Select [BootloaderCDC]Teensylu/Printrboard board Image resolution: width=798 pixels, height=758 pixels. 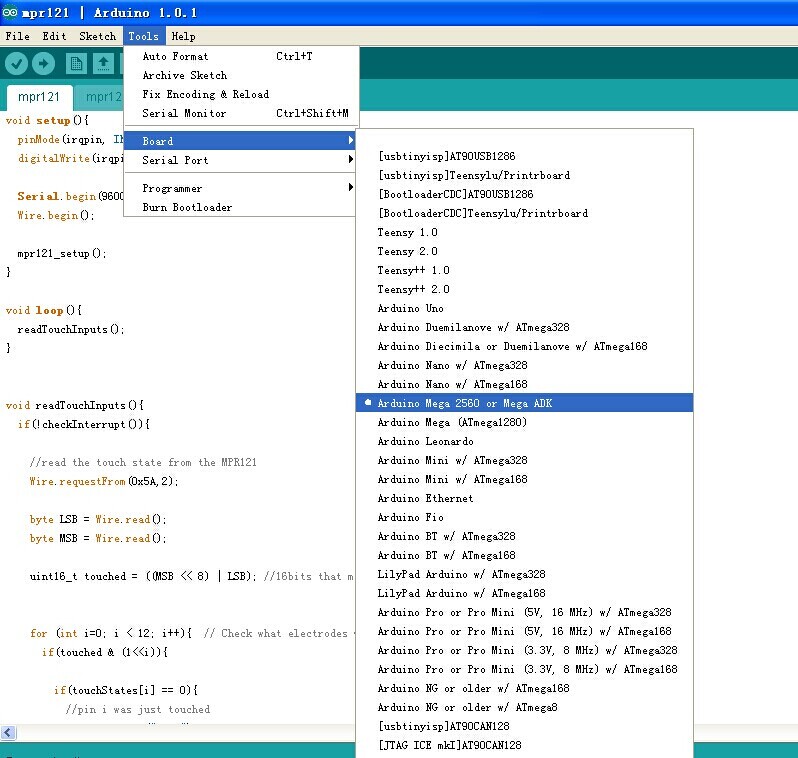pos(524,213)
